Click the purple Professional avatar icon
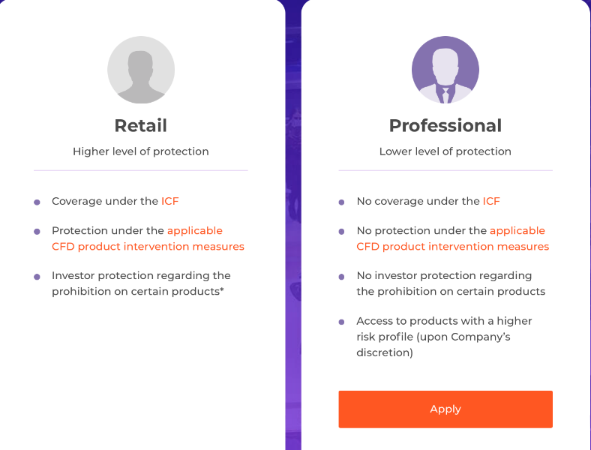Viewport: 591px width, 450px height. (x=445, y=70)
